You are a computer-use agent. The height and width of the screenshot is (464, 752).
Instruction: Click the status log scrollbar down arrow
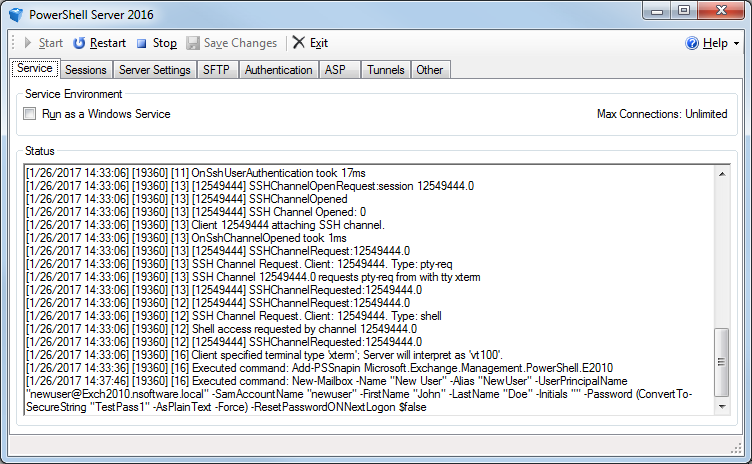pyautogui.click(x=722, y=406)
